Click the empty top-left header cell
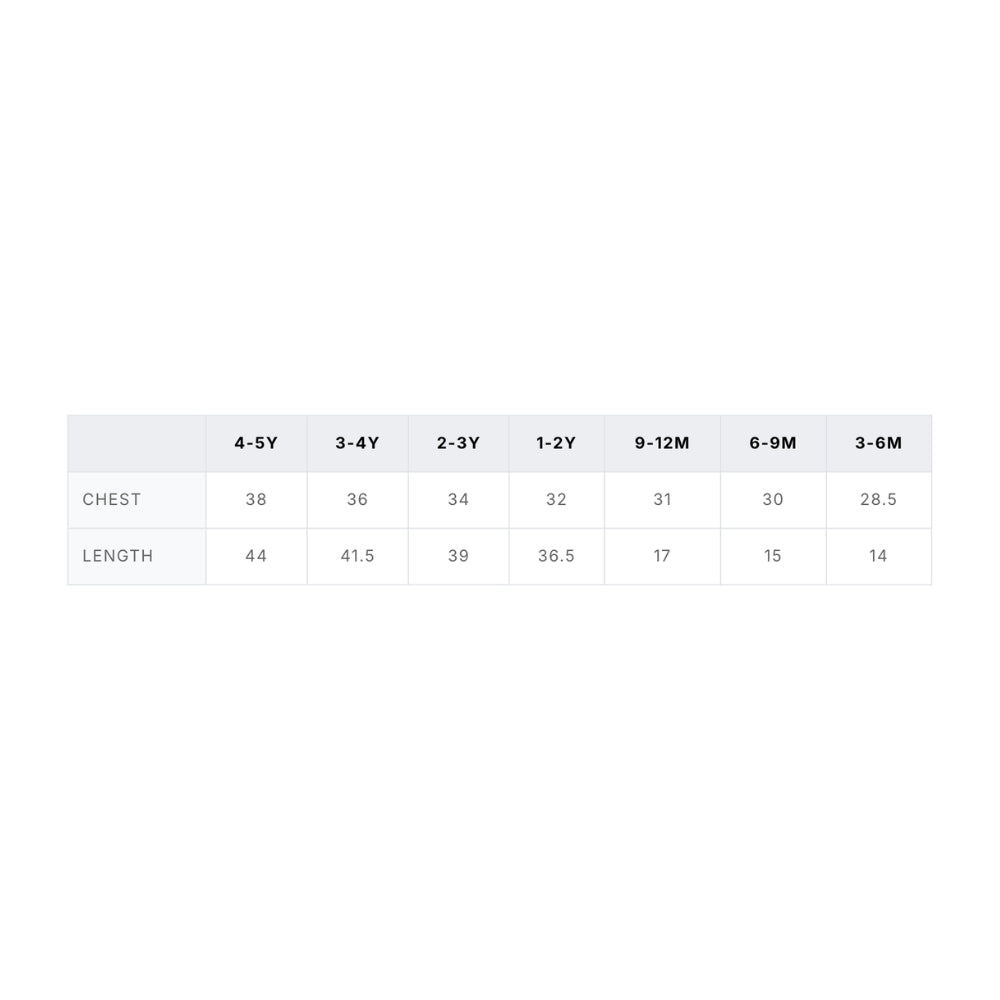 tap(136, 443)
